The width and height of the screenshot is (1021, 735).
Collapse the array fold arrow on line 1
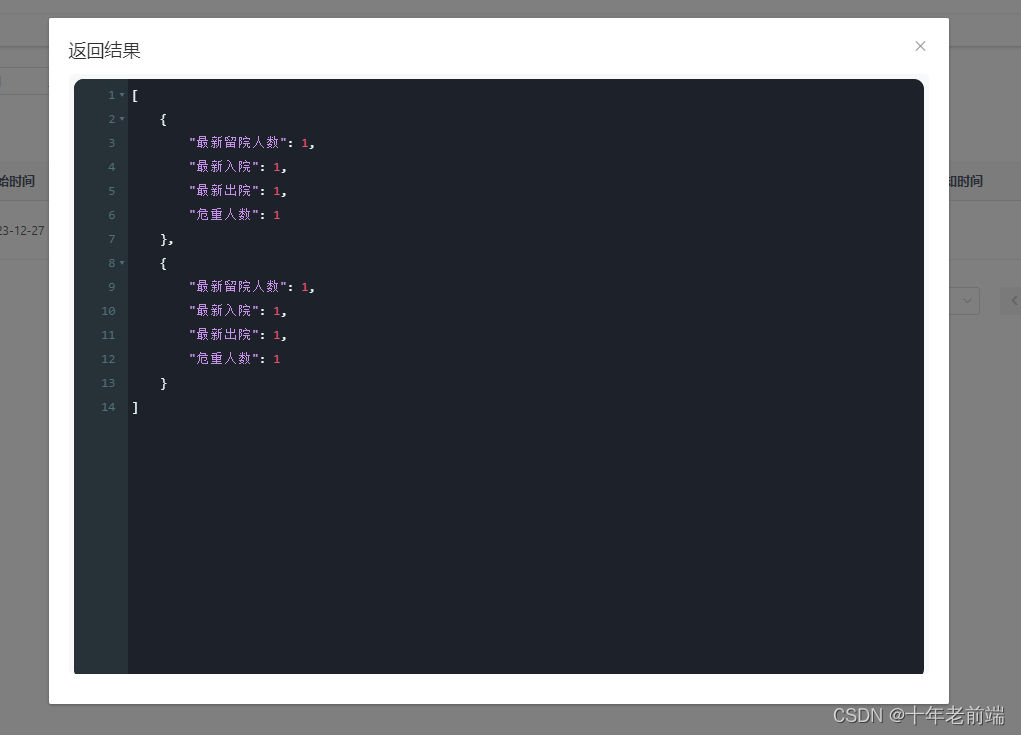pyautogui.click(x=122, y=95)
